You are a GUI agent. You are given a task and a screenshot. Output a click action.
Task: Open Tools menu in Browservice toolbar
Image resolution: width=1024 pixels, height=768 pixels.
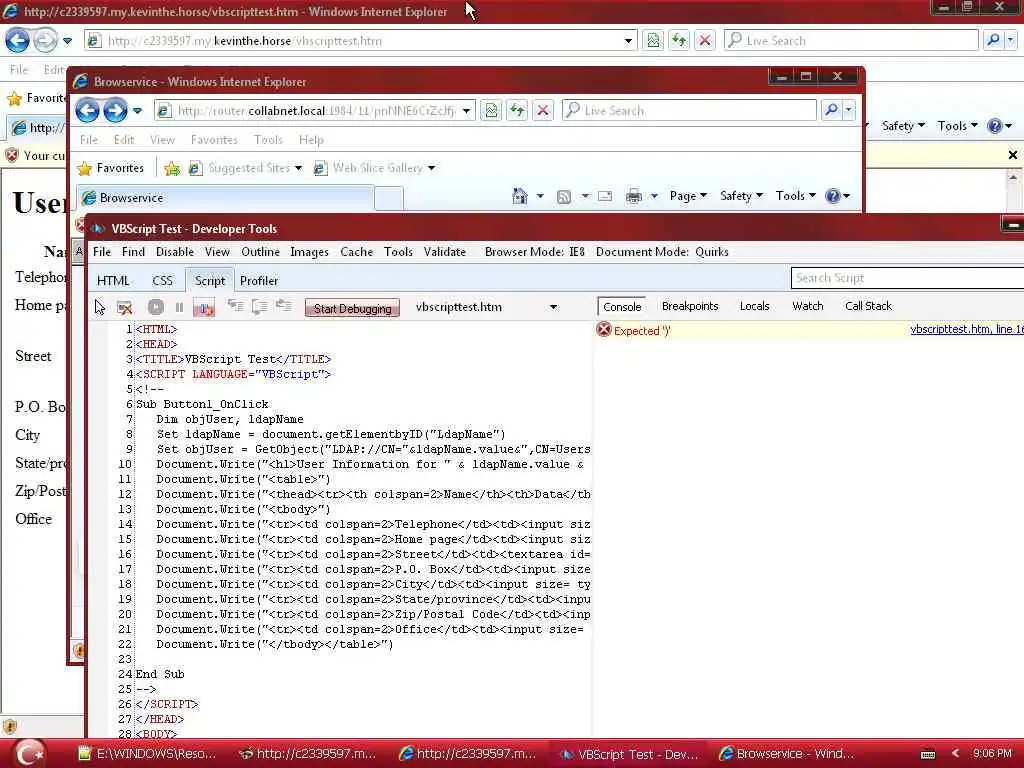coord(795,196)
